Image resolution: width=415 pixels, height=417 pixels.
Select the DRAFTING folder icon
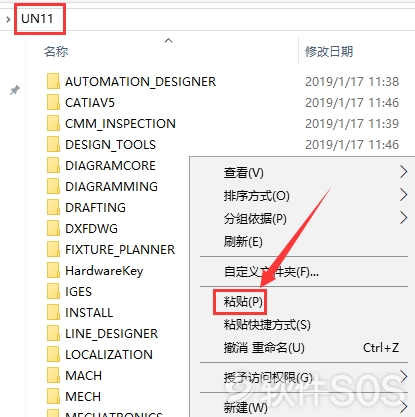[x=53, y=208]
